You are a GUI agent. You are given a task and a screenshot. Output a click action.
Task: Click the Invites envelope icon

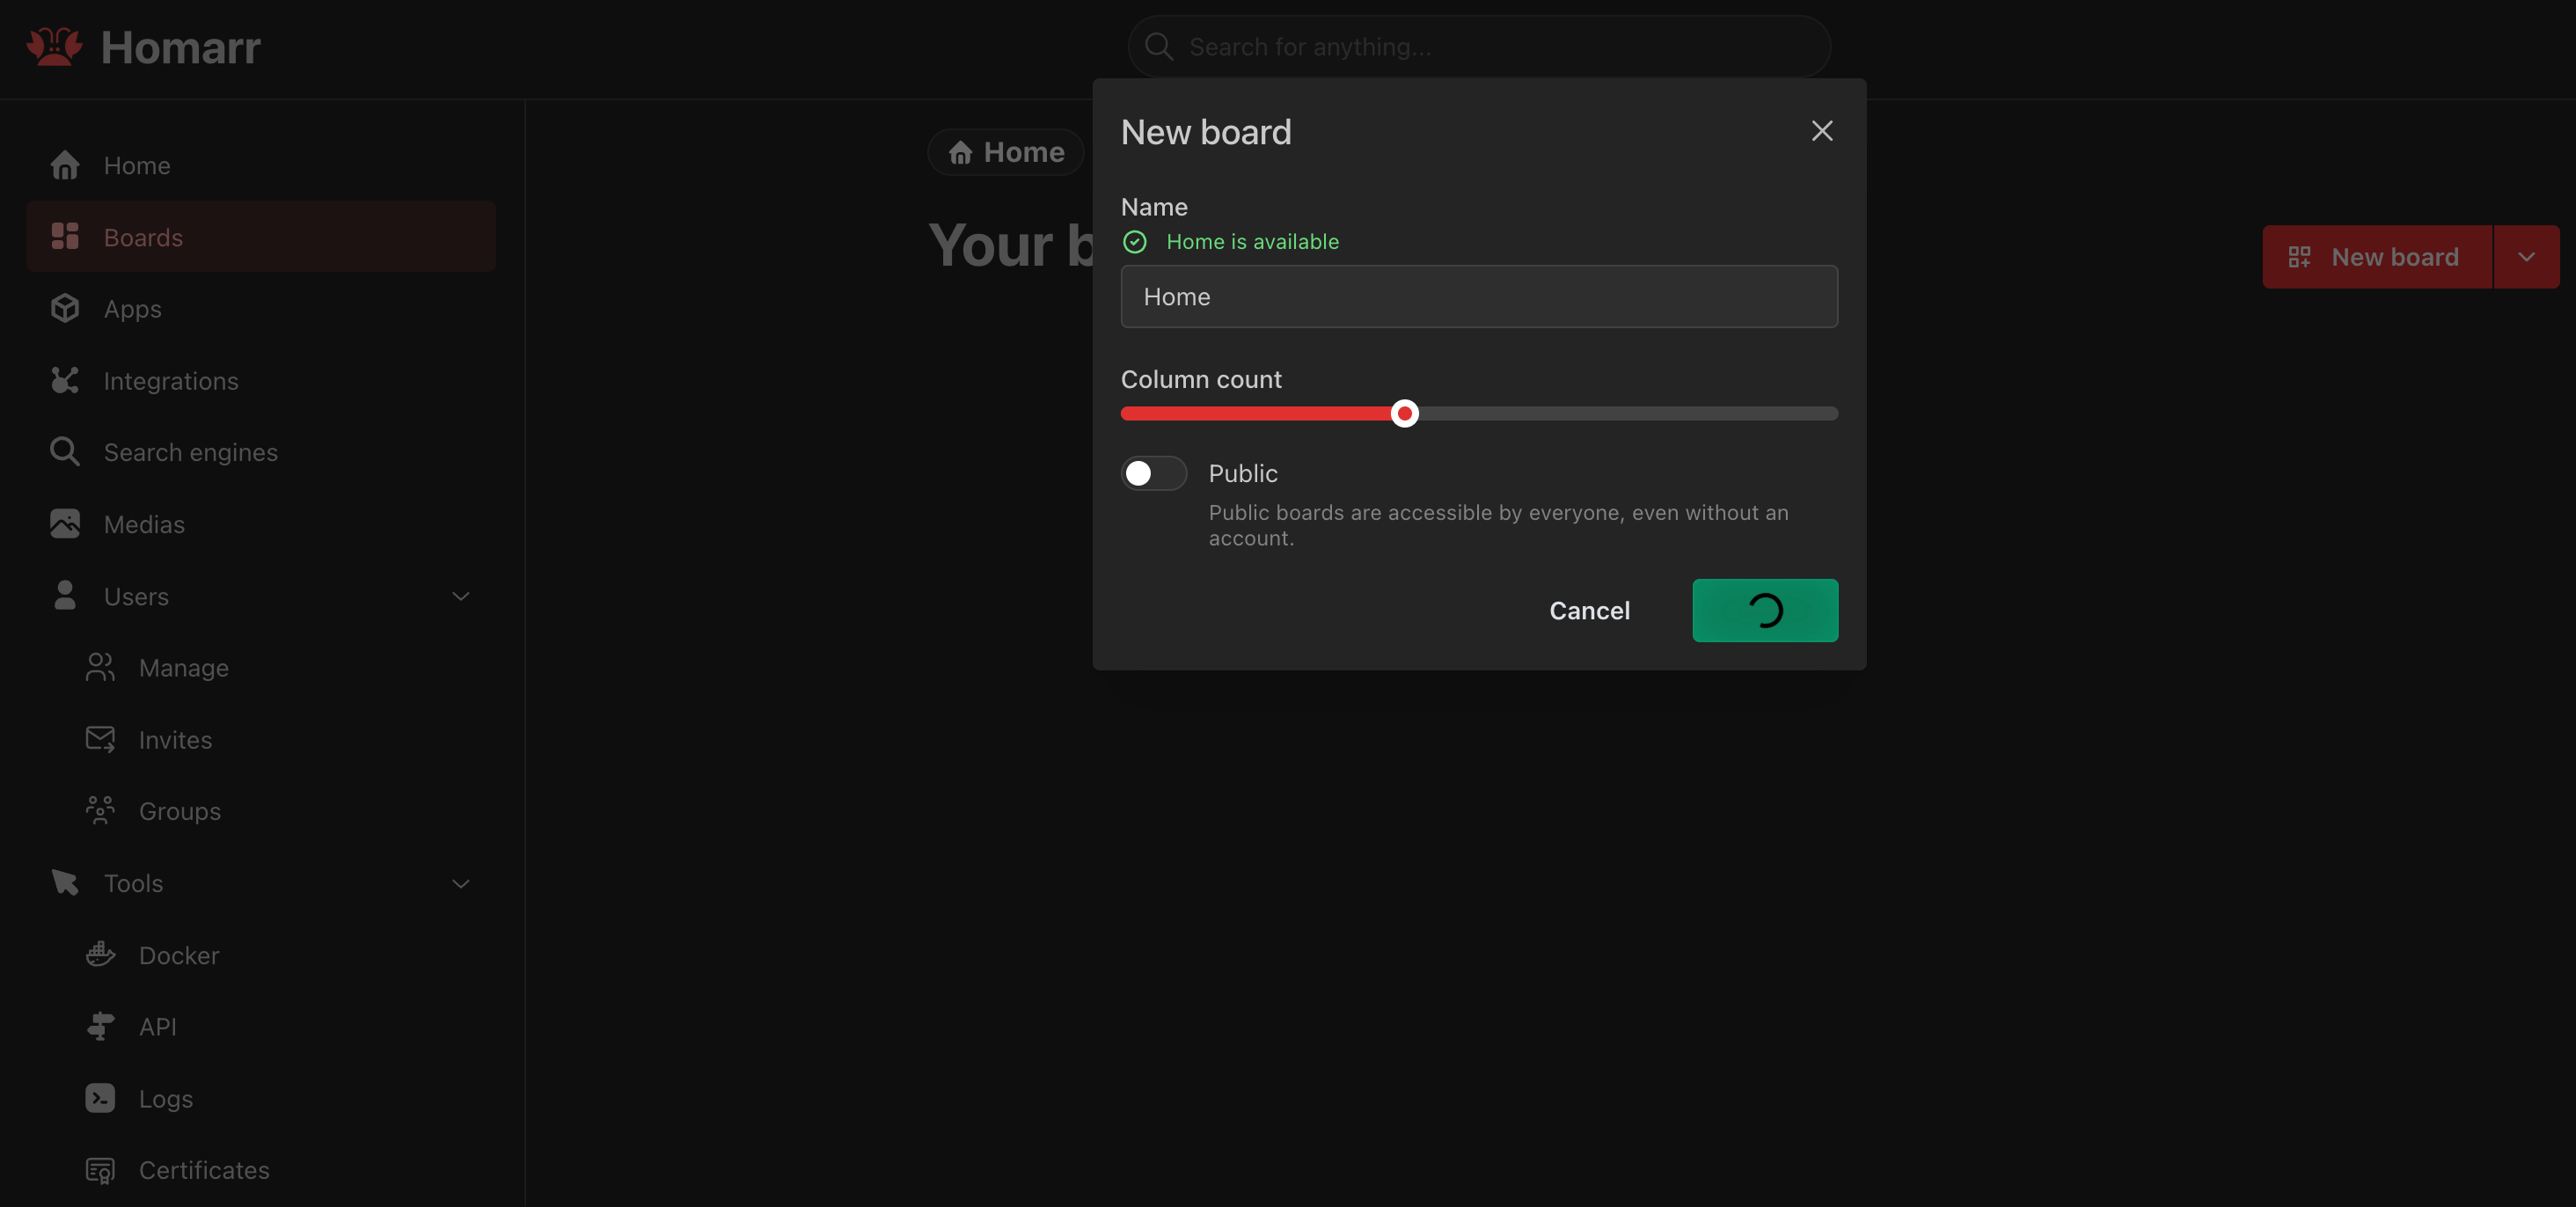[x=100, y=739]
